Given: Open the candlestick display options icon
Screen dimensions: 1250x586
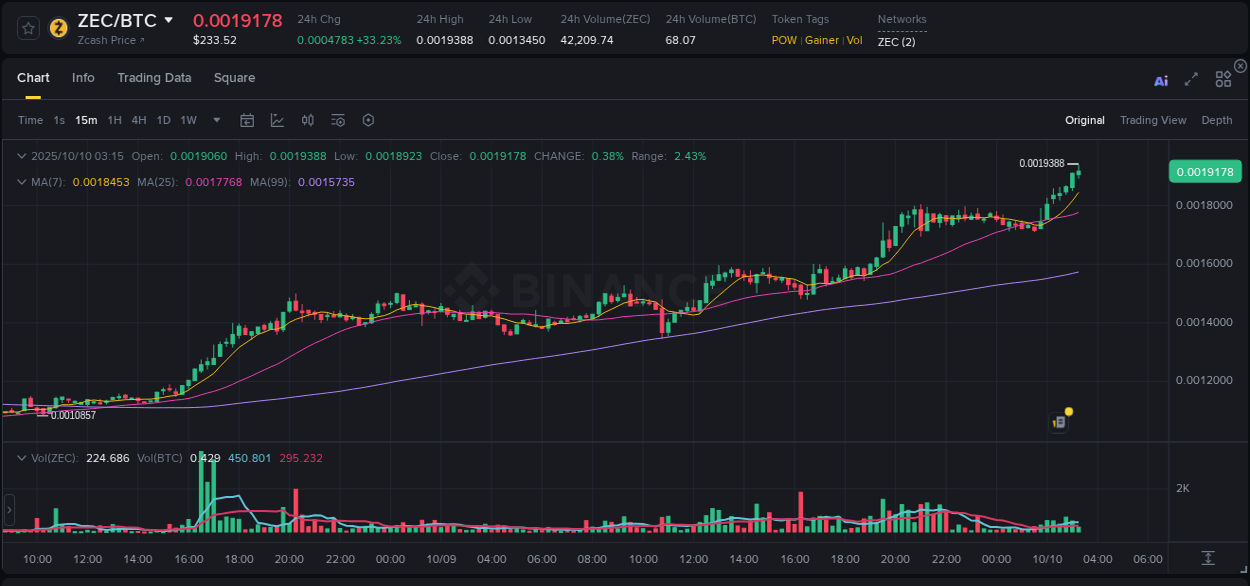Looking at the screenshot, I should click(307, 120).
